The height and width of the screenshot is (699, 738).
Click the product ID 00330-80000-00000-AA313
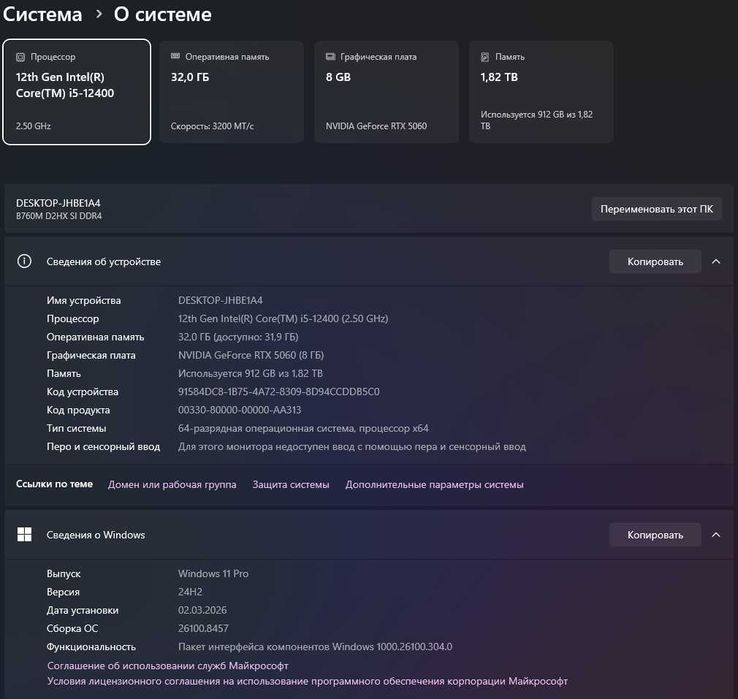240,410
